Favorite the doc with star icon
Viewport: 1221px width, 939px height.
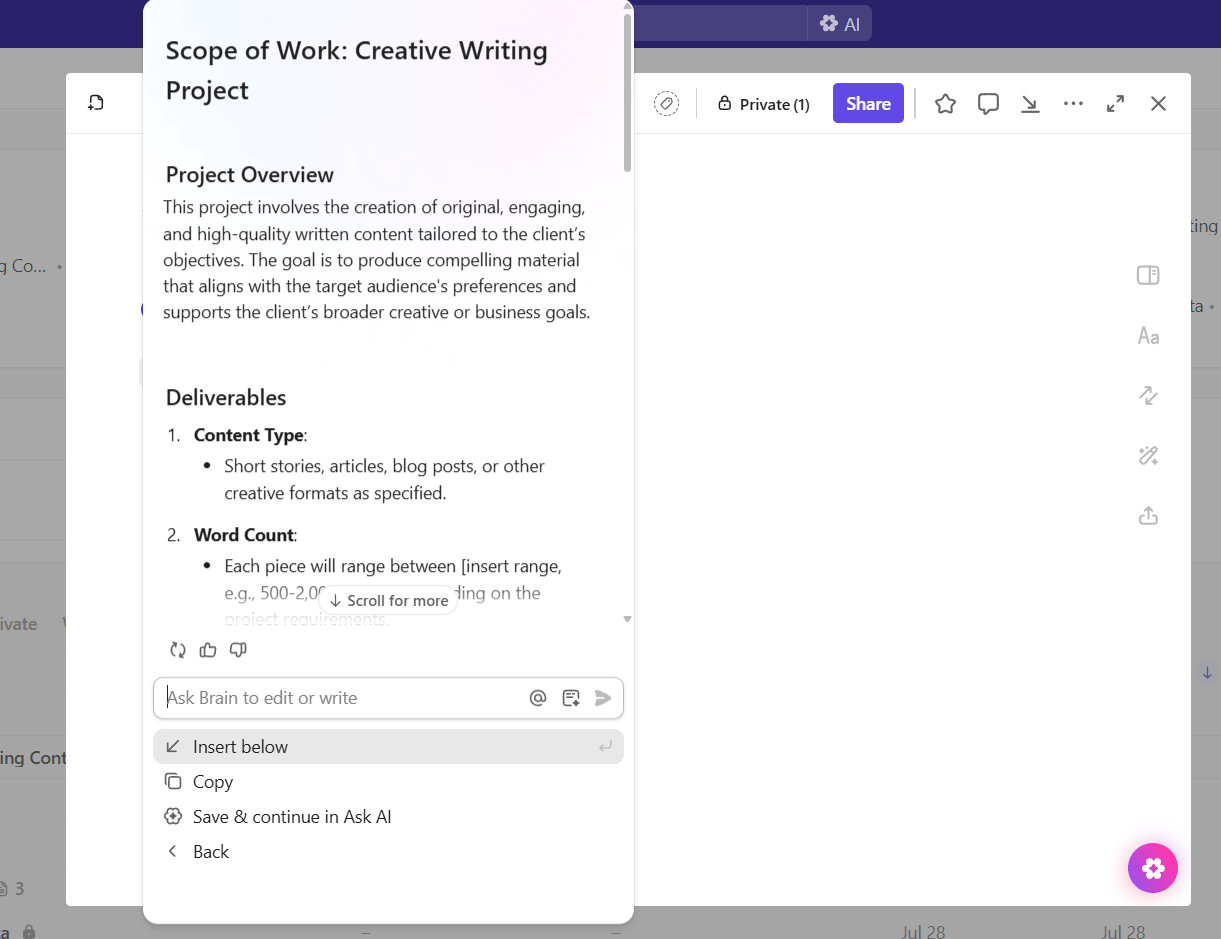coord(945,104)
